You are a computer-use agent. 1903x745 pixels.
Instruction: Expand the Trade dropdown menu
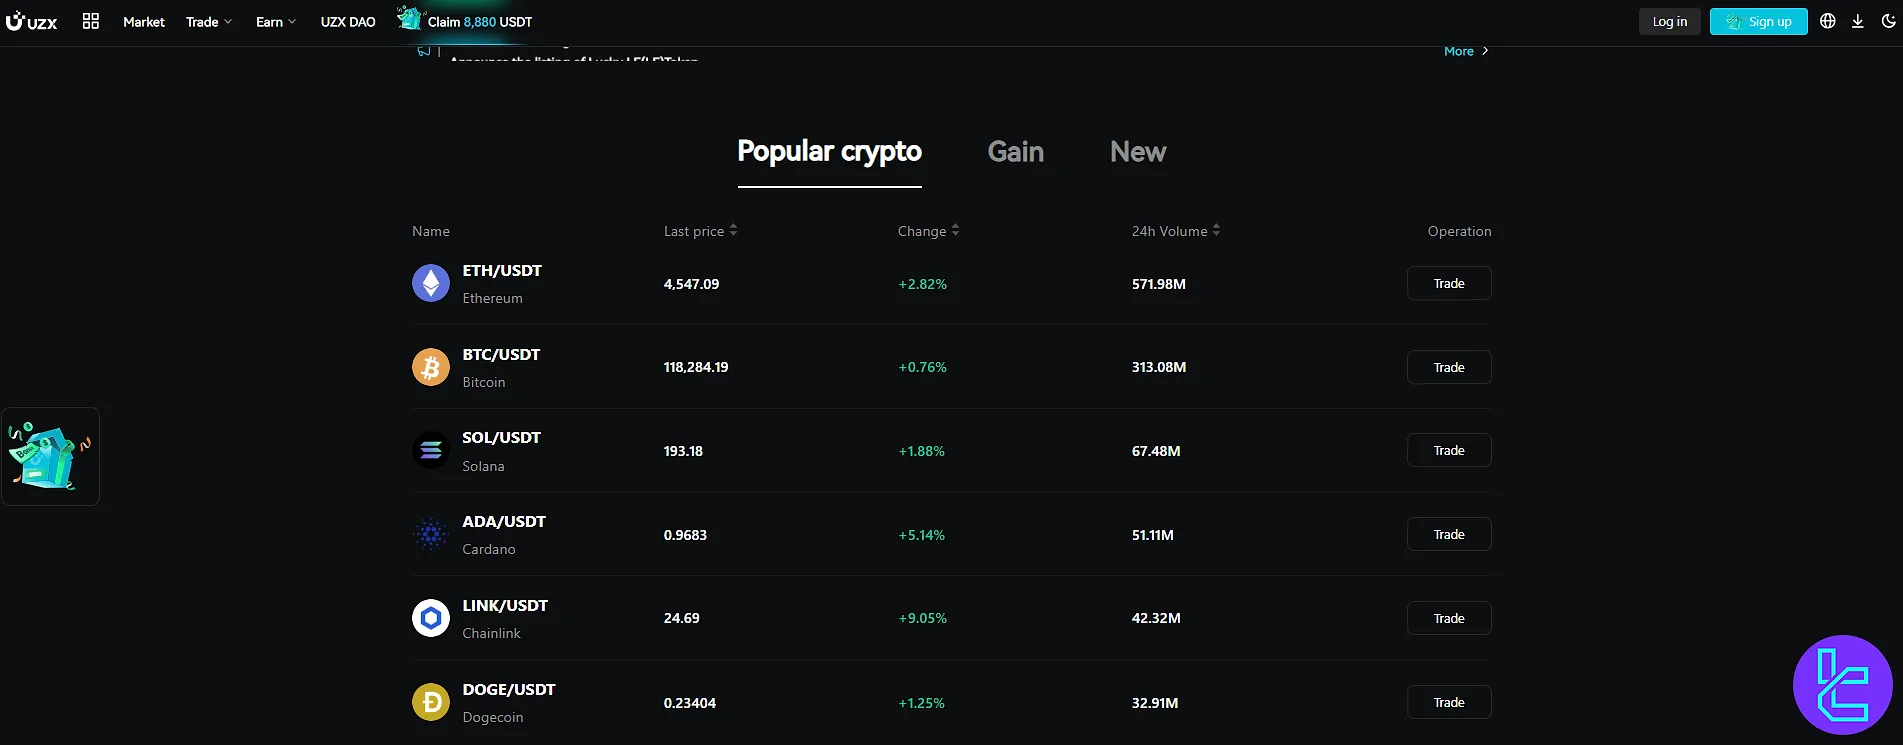click(209, 22)
